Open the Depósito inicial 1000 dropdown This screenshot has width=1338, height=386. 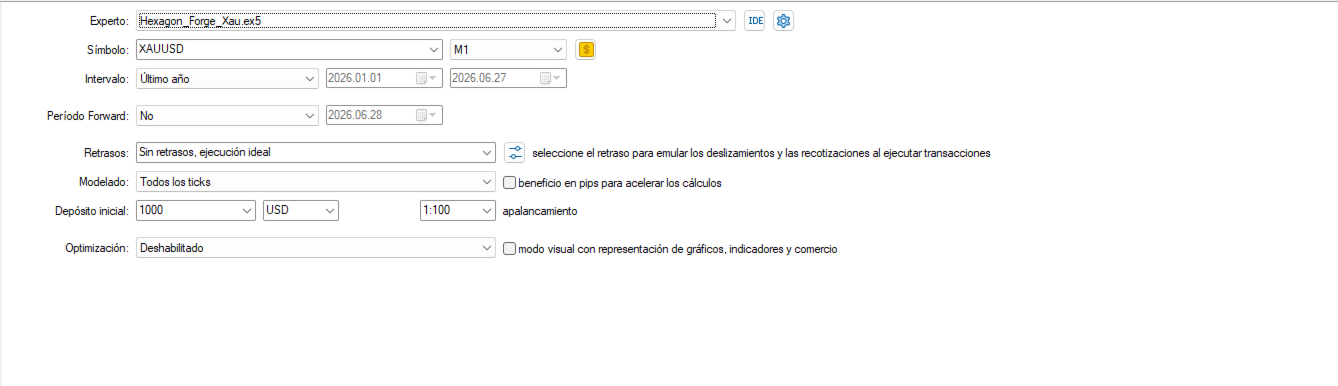coord(247,211)
